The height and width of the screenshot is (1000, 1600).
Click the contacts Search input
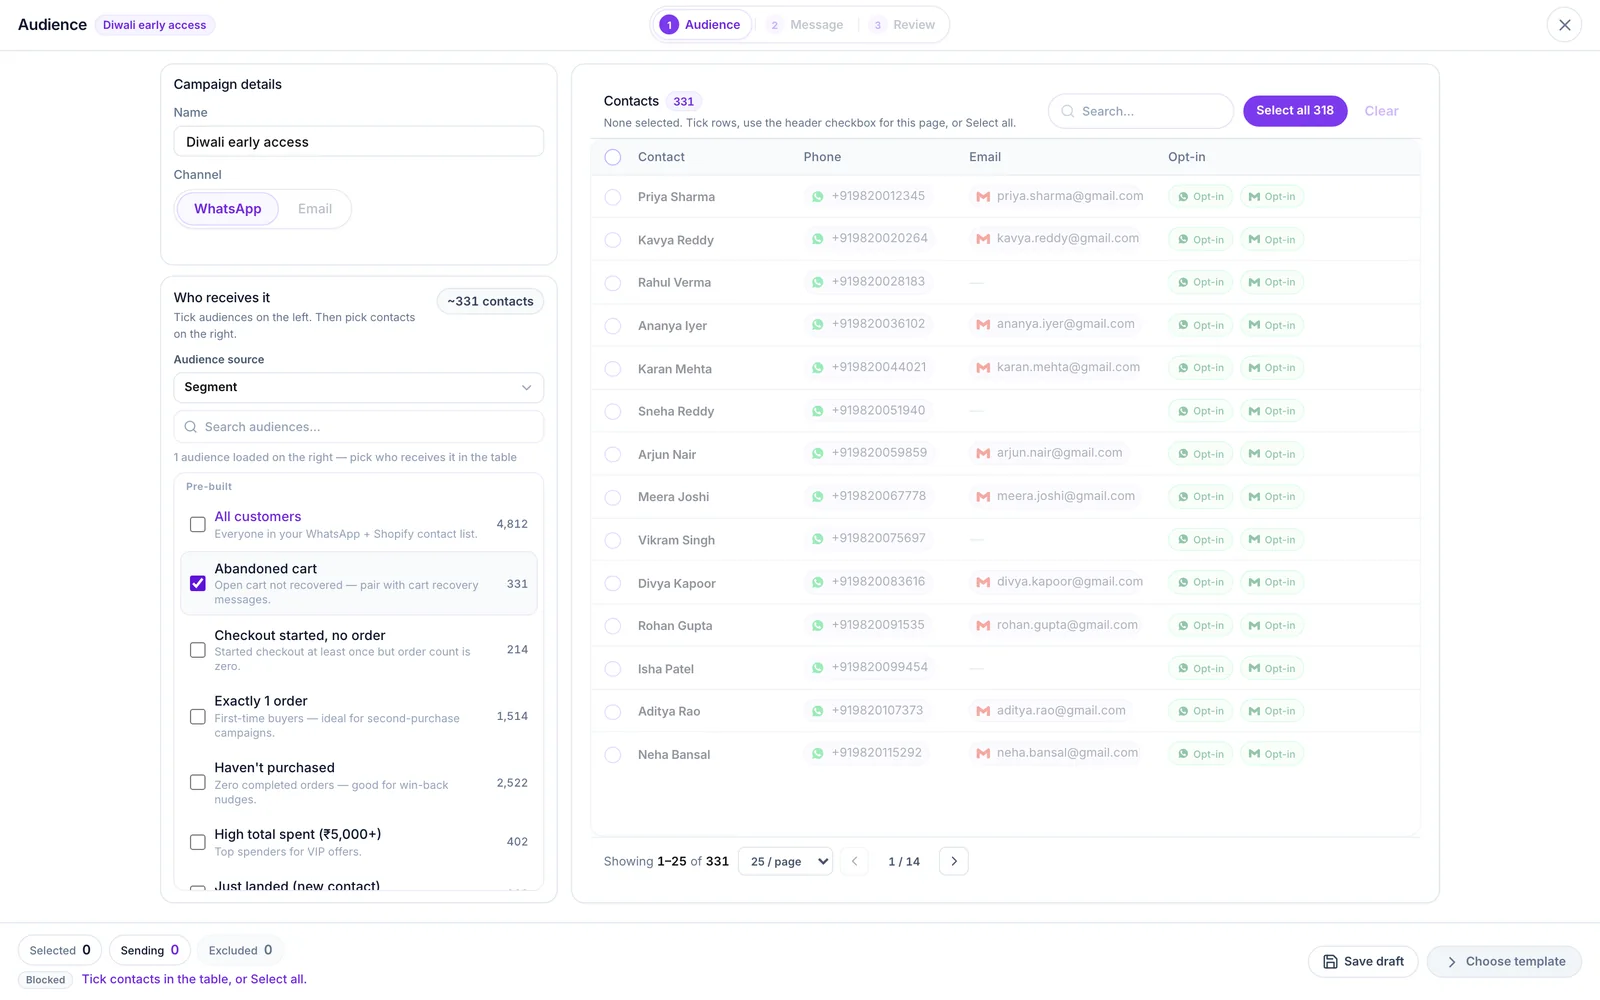pyautogui.click(x=1141, y=111)
